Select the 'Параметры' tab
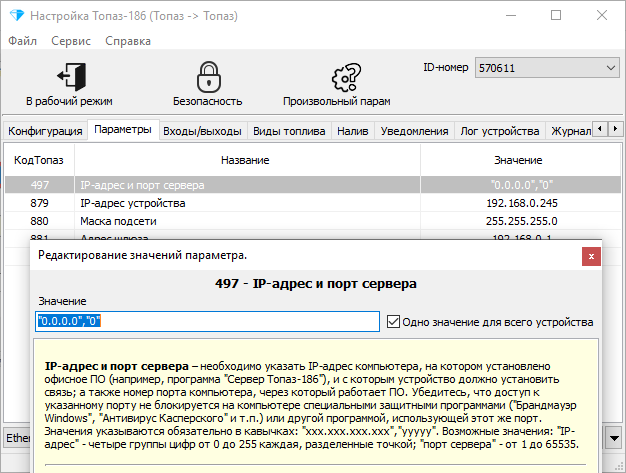The image size is (626, 473). [123, 129]
